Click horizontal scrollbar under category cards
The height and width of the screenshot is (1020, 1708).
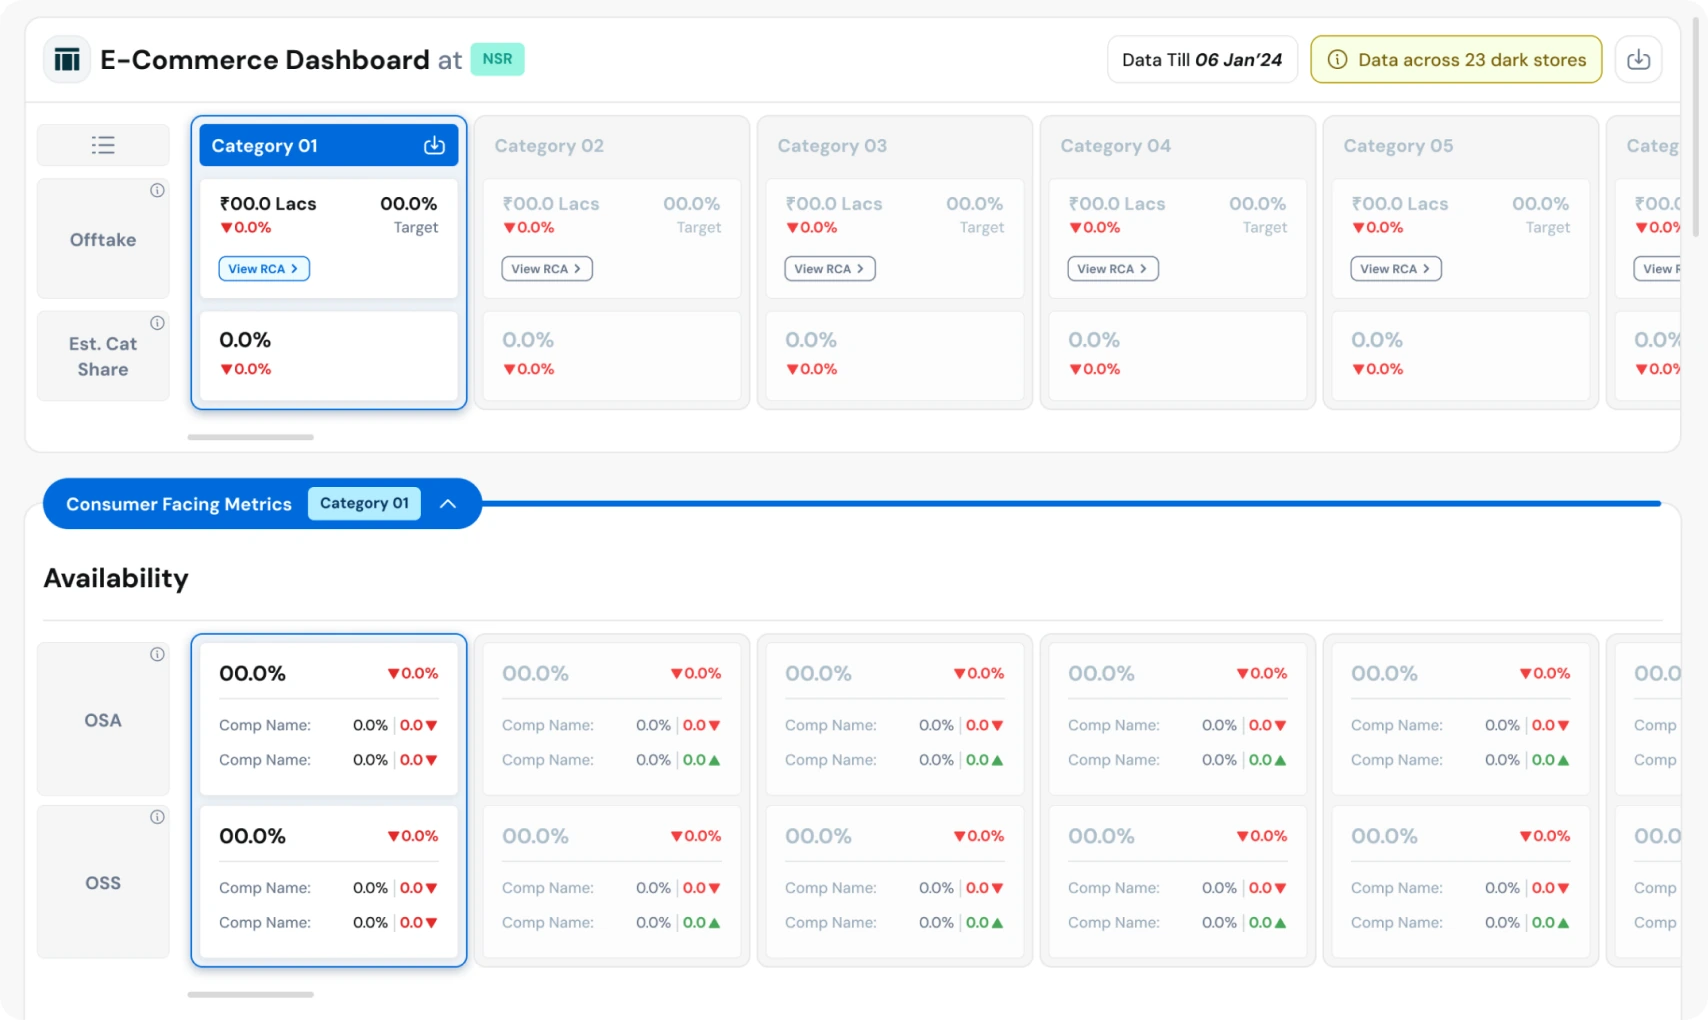click(x=251, y=437)
